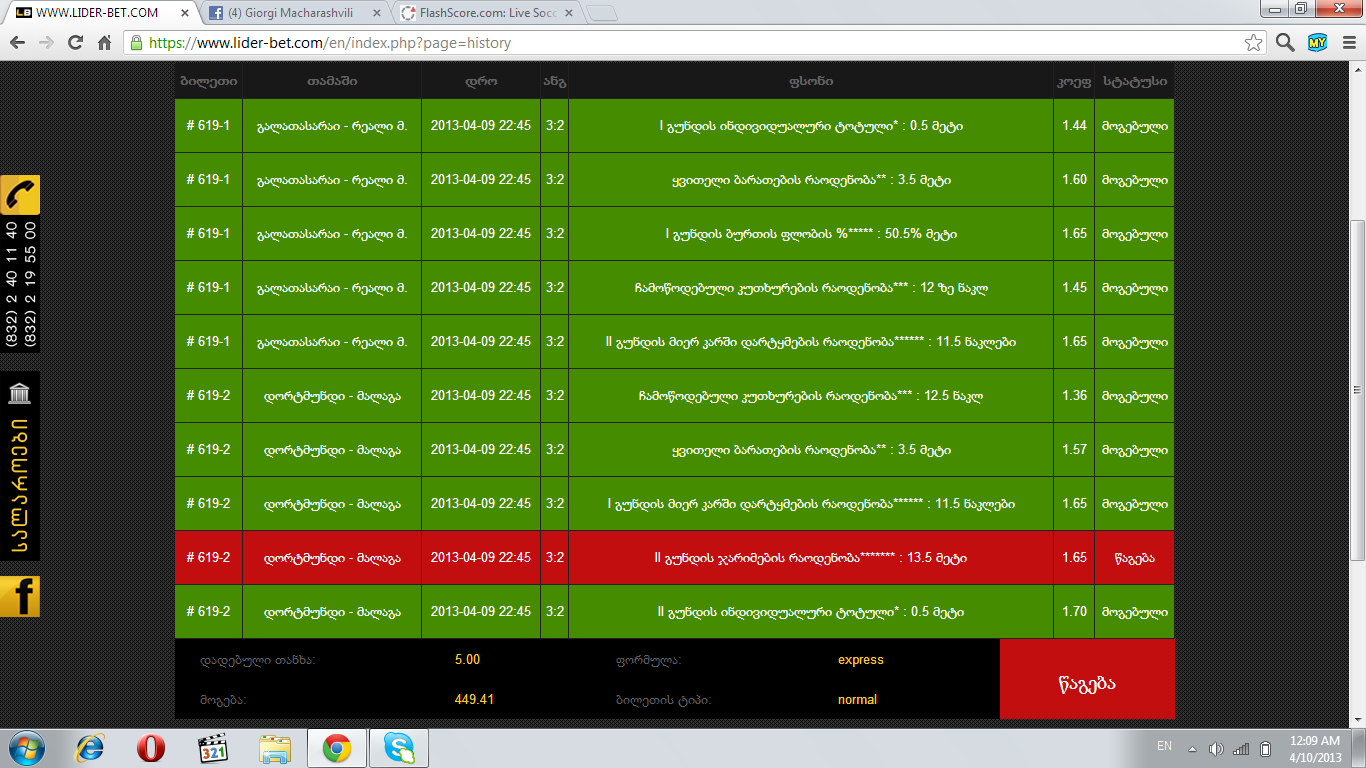Click the coefficient value 1.57
This screenshot has width=1366, height=768.
pyautogui.click(x=1074, y=450)
